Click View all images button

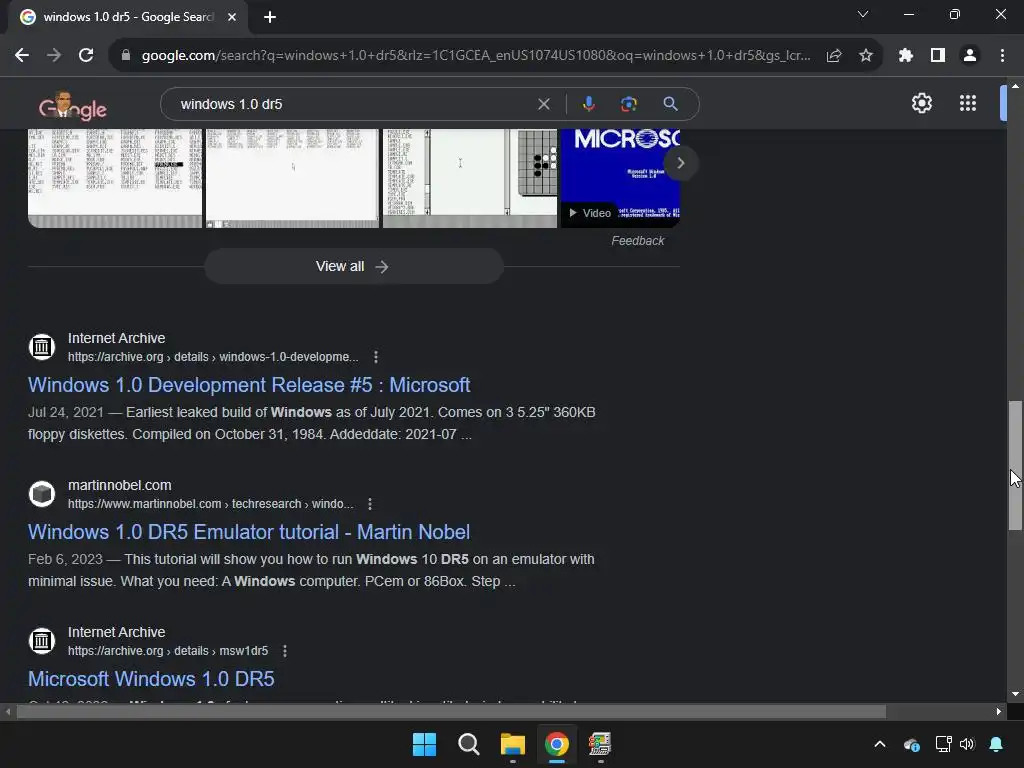tap(353, 266)
